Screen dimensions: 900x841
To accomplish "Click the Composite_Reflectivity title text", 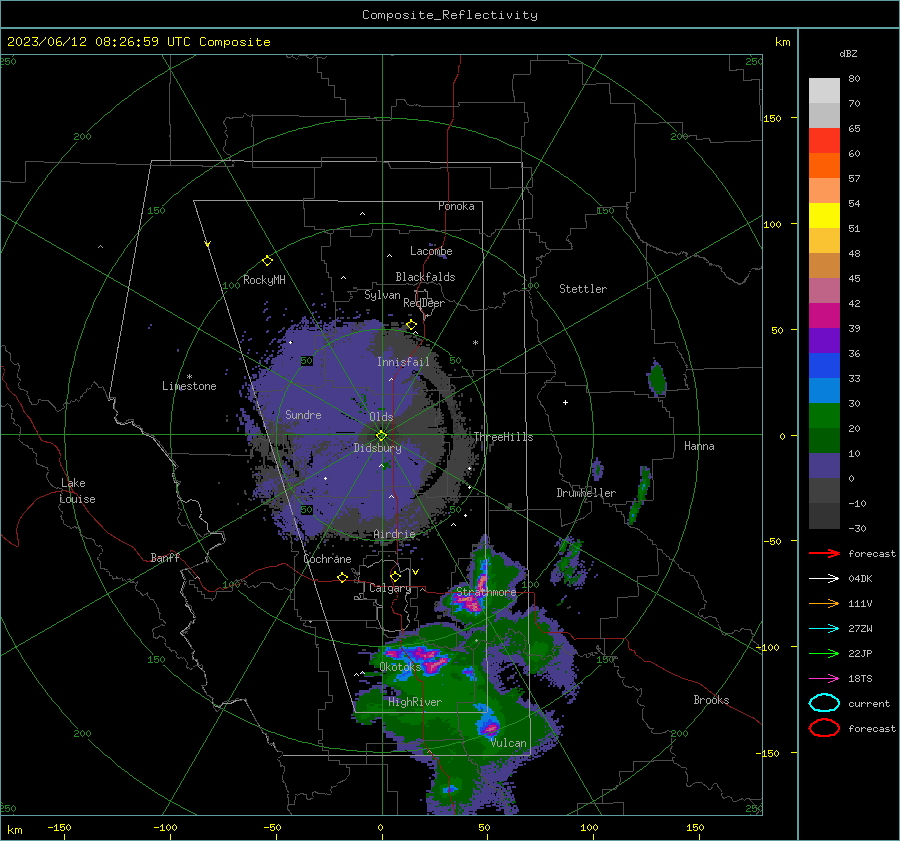I will point(450,15).
